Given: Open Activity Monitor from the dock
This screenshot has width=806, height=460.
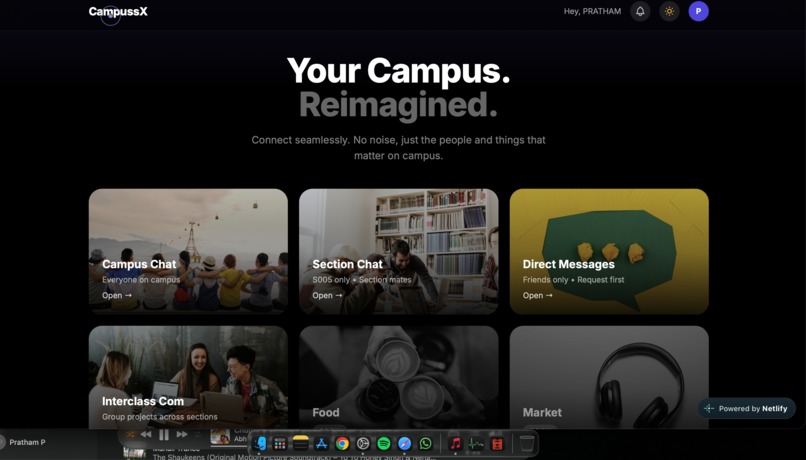Looking at the screenshot, I should tap(476, 444).
